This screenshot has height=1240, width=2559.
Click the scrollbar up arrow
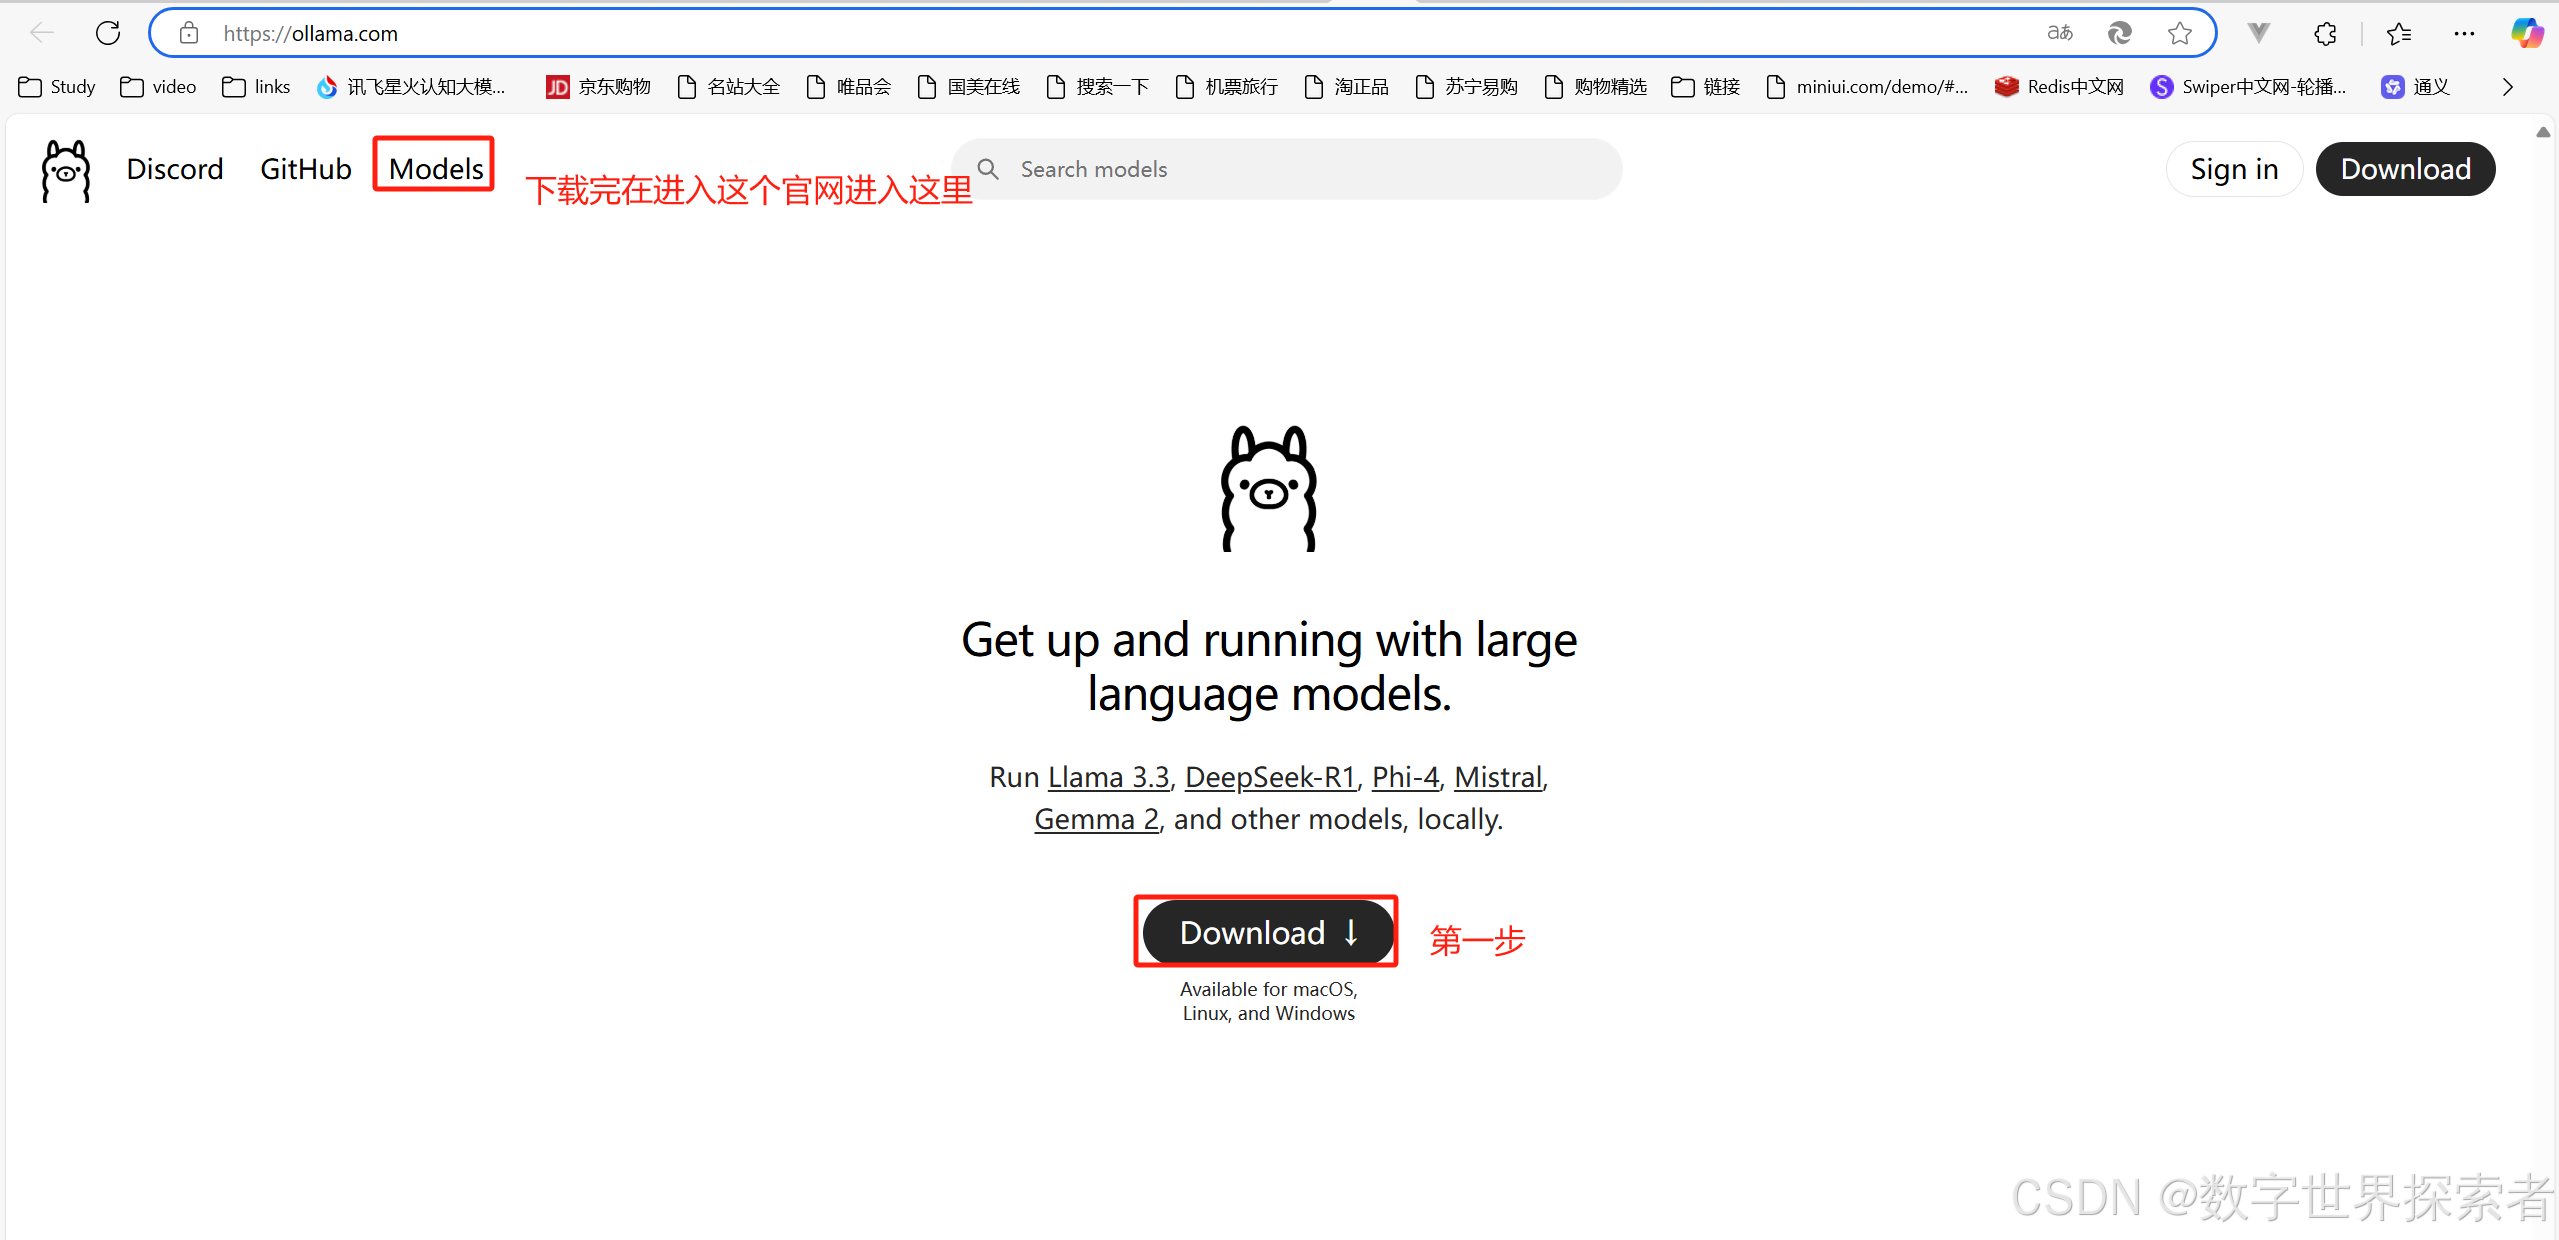2543,132
